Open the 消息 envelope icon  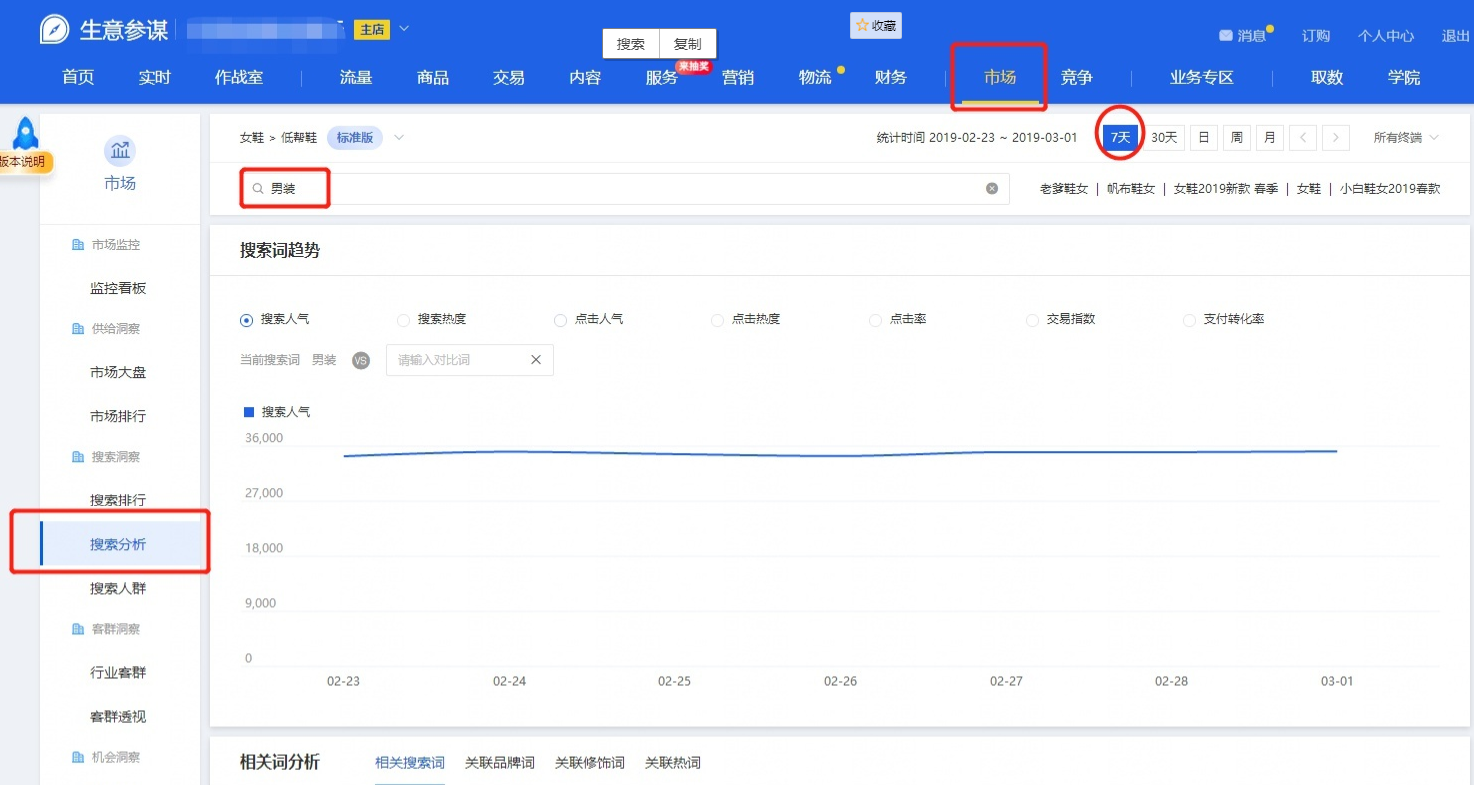pyautogui.click(x=1225, y=36)
